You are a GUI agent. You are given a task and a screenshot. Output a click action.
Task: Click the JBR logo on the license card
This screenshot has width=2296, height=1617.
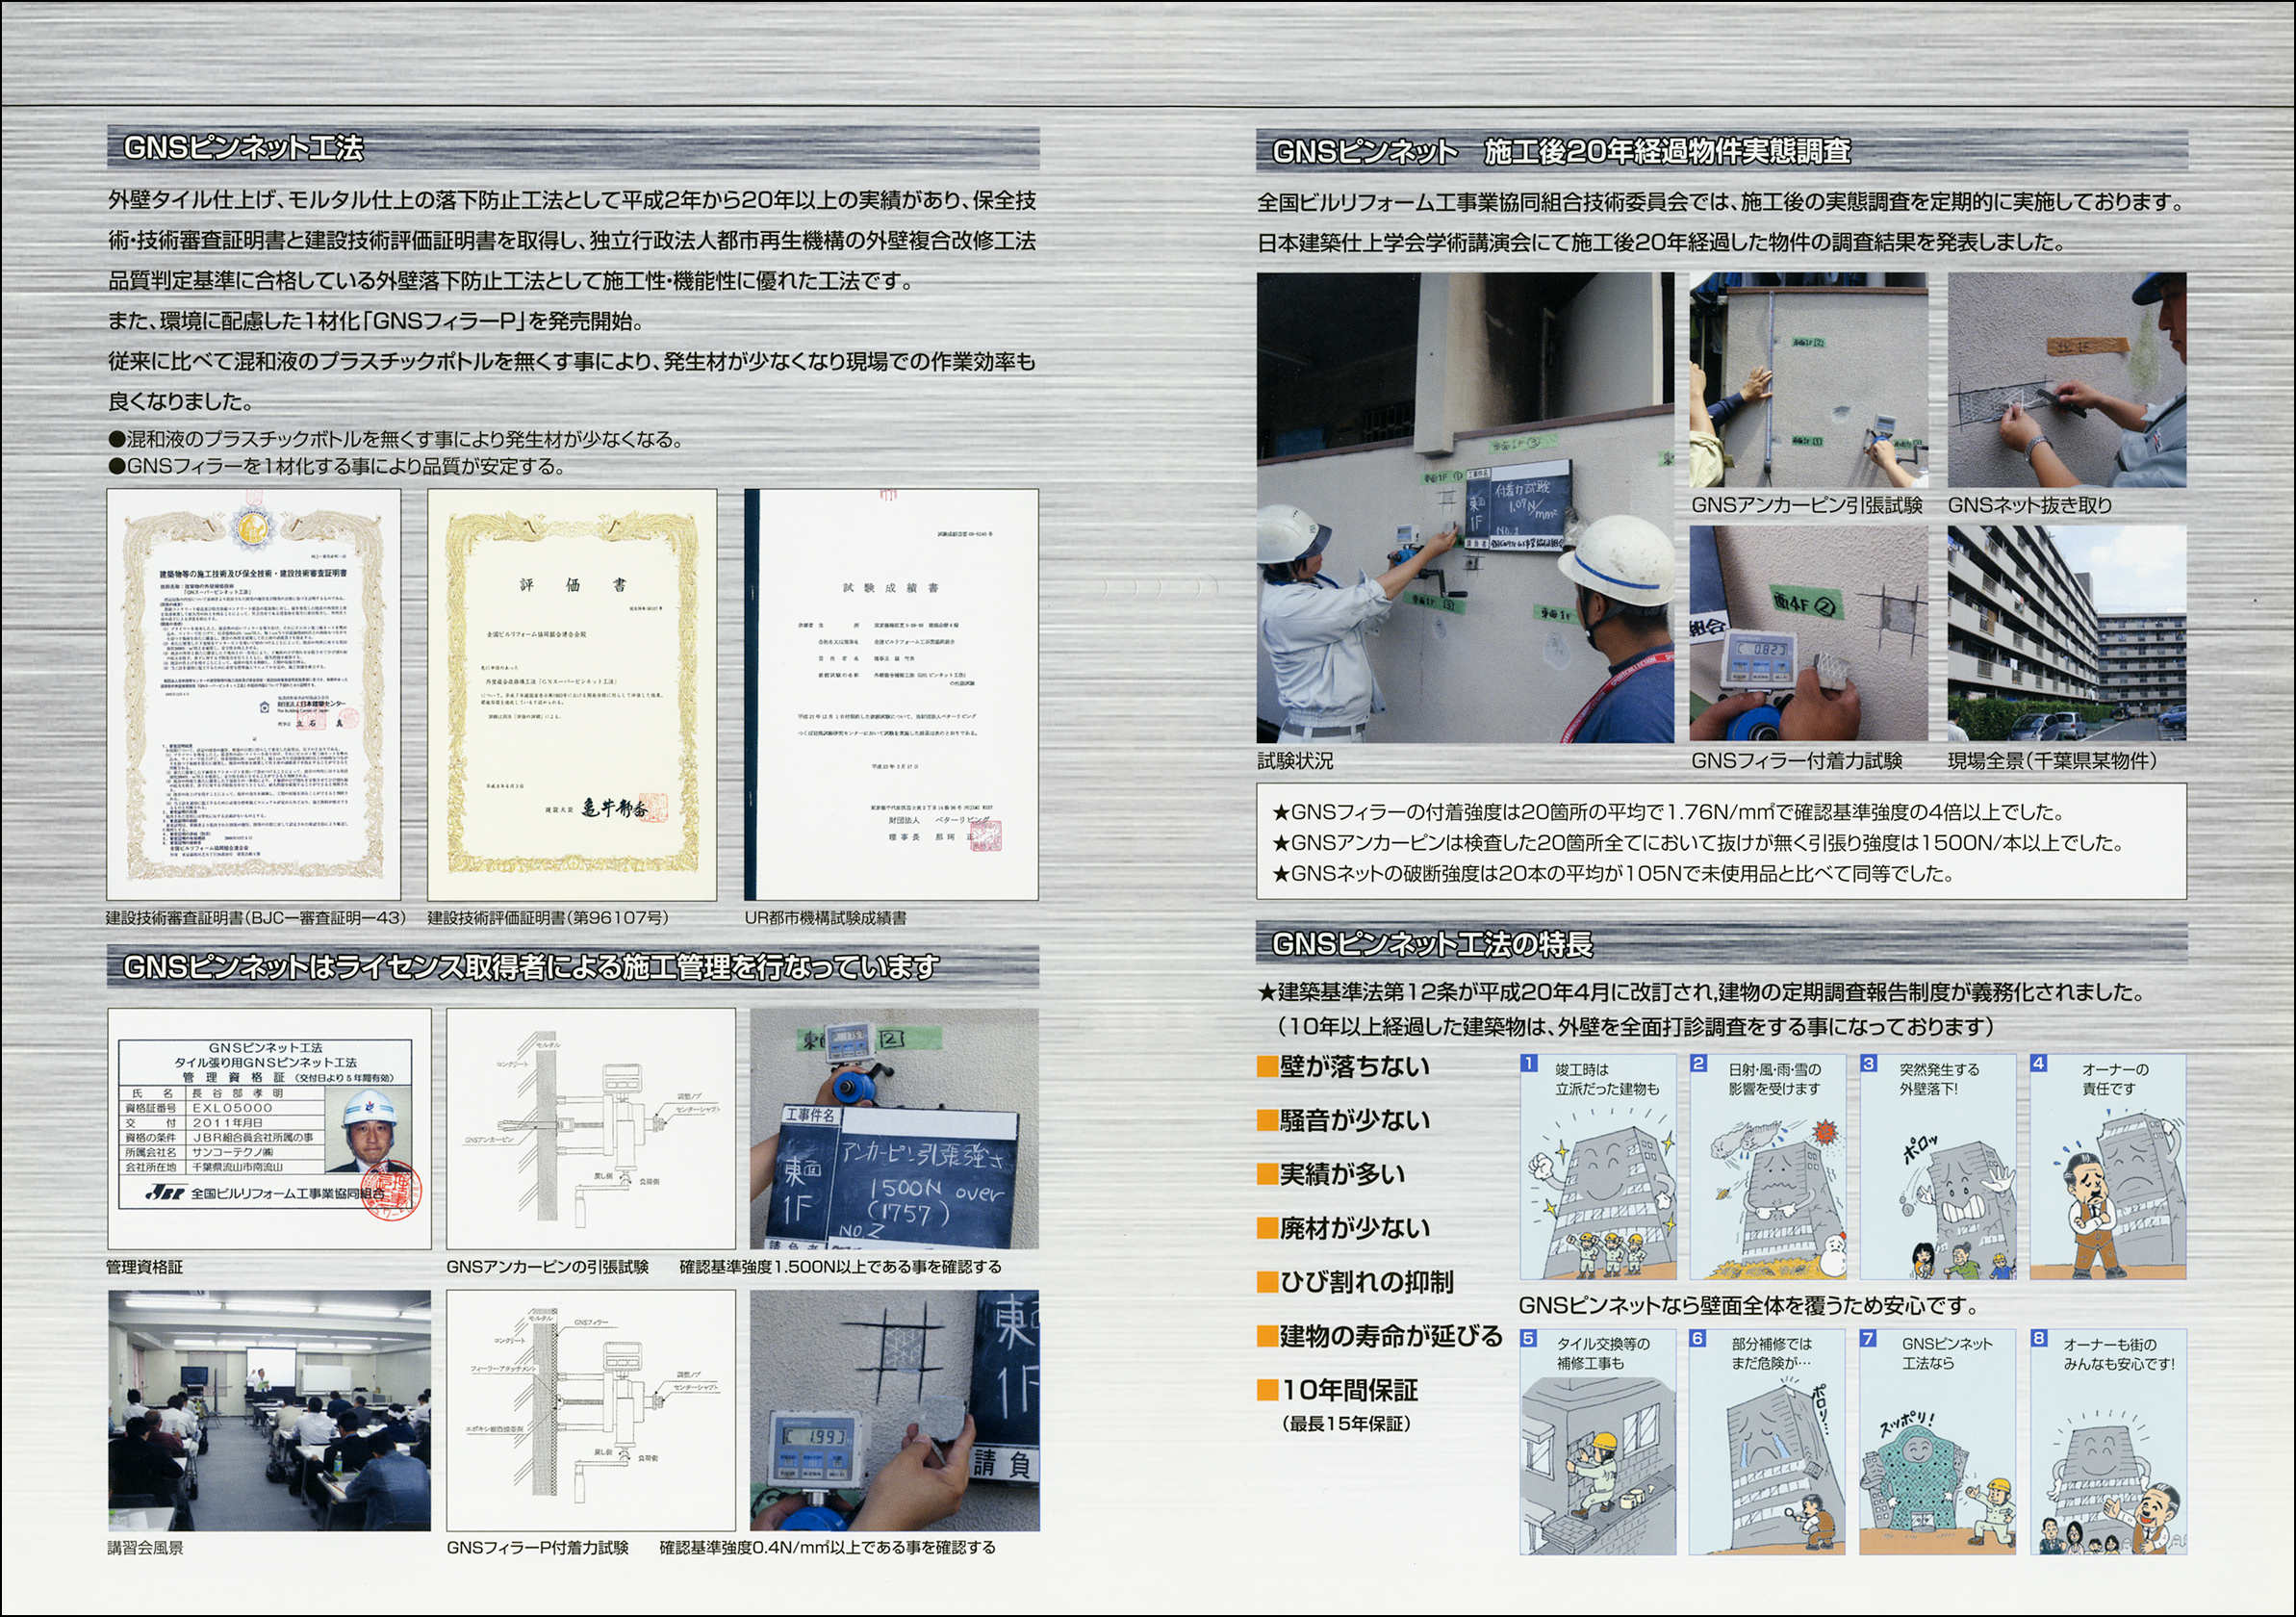pyautogui.click(x=166, y=1193)
